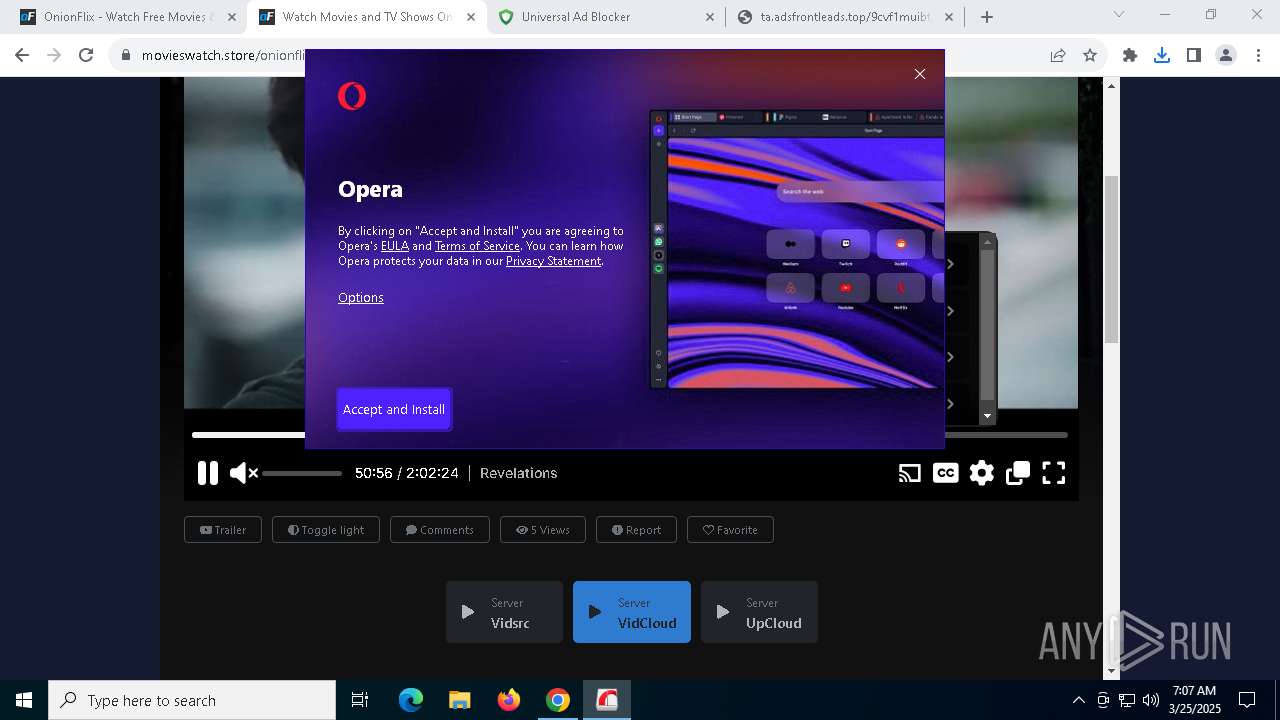Enable picture-in-picture mode icon
1280x720 pixels.
tap(1018, 473)
